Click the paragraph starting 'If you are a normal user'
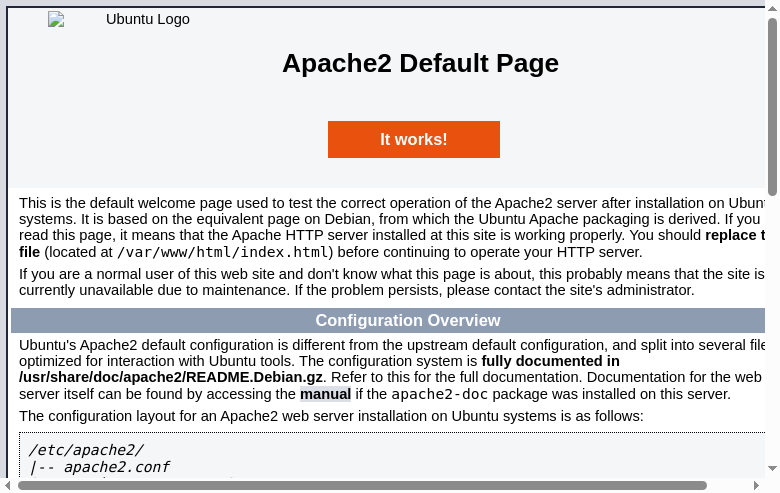This screenshot has width=780, height=493. click(x=391, y=282)
